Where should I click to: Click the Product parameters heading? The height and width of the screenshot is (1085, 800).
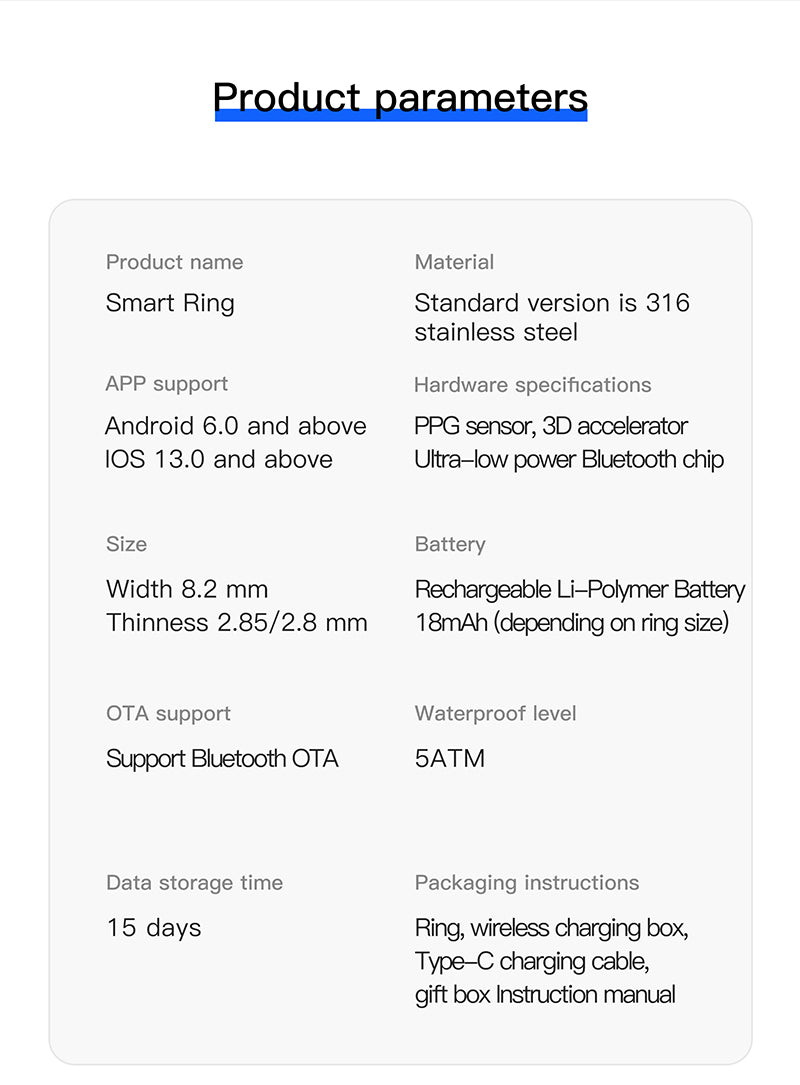coord(400,98)
